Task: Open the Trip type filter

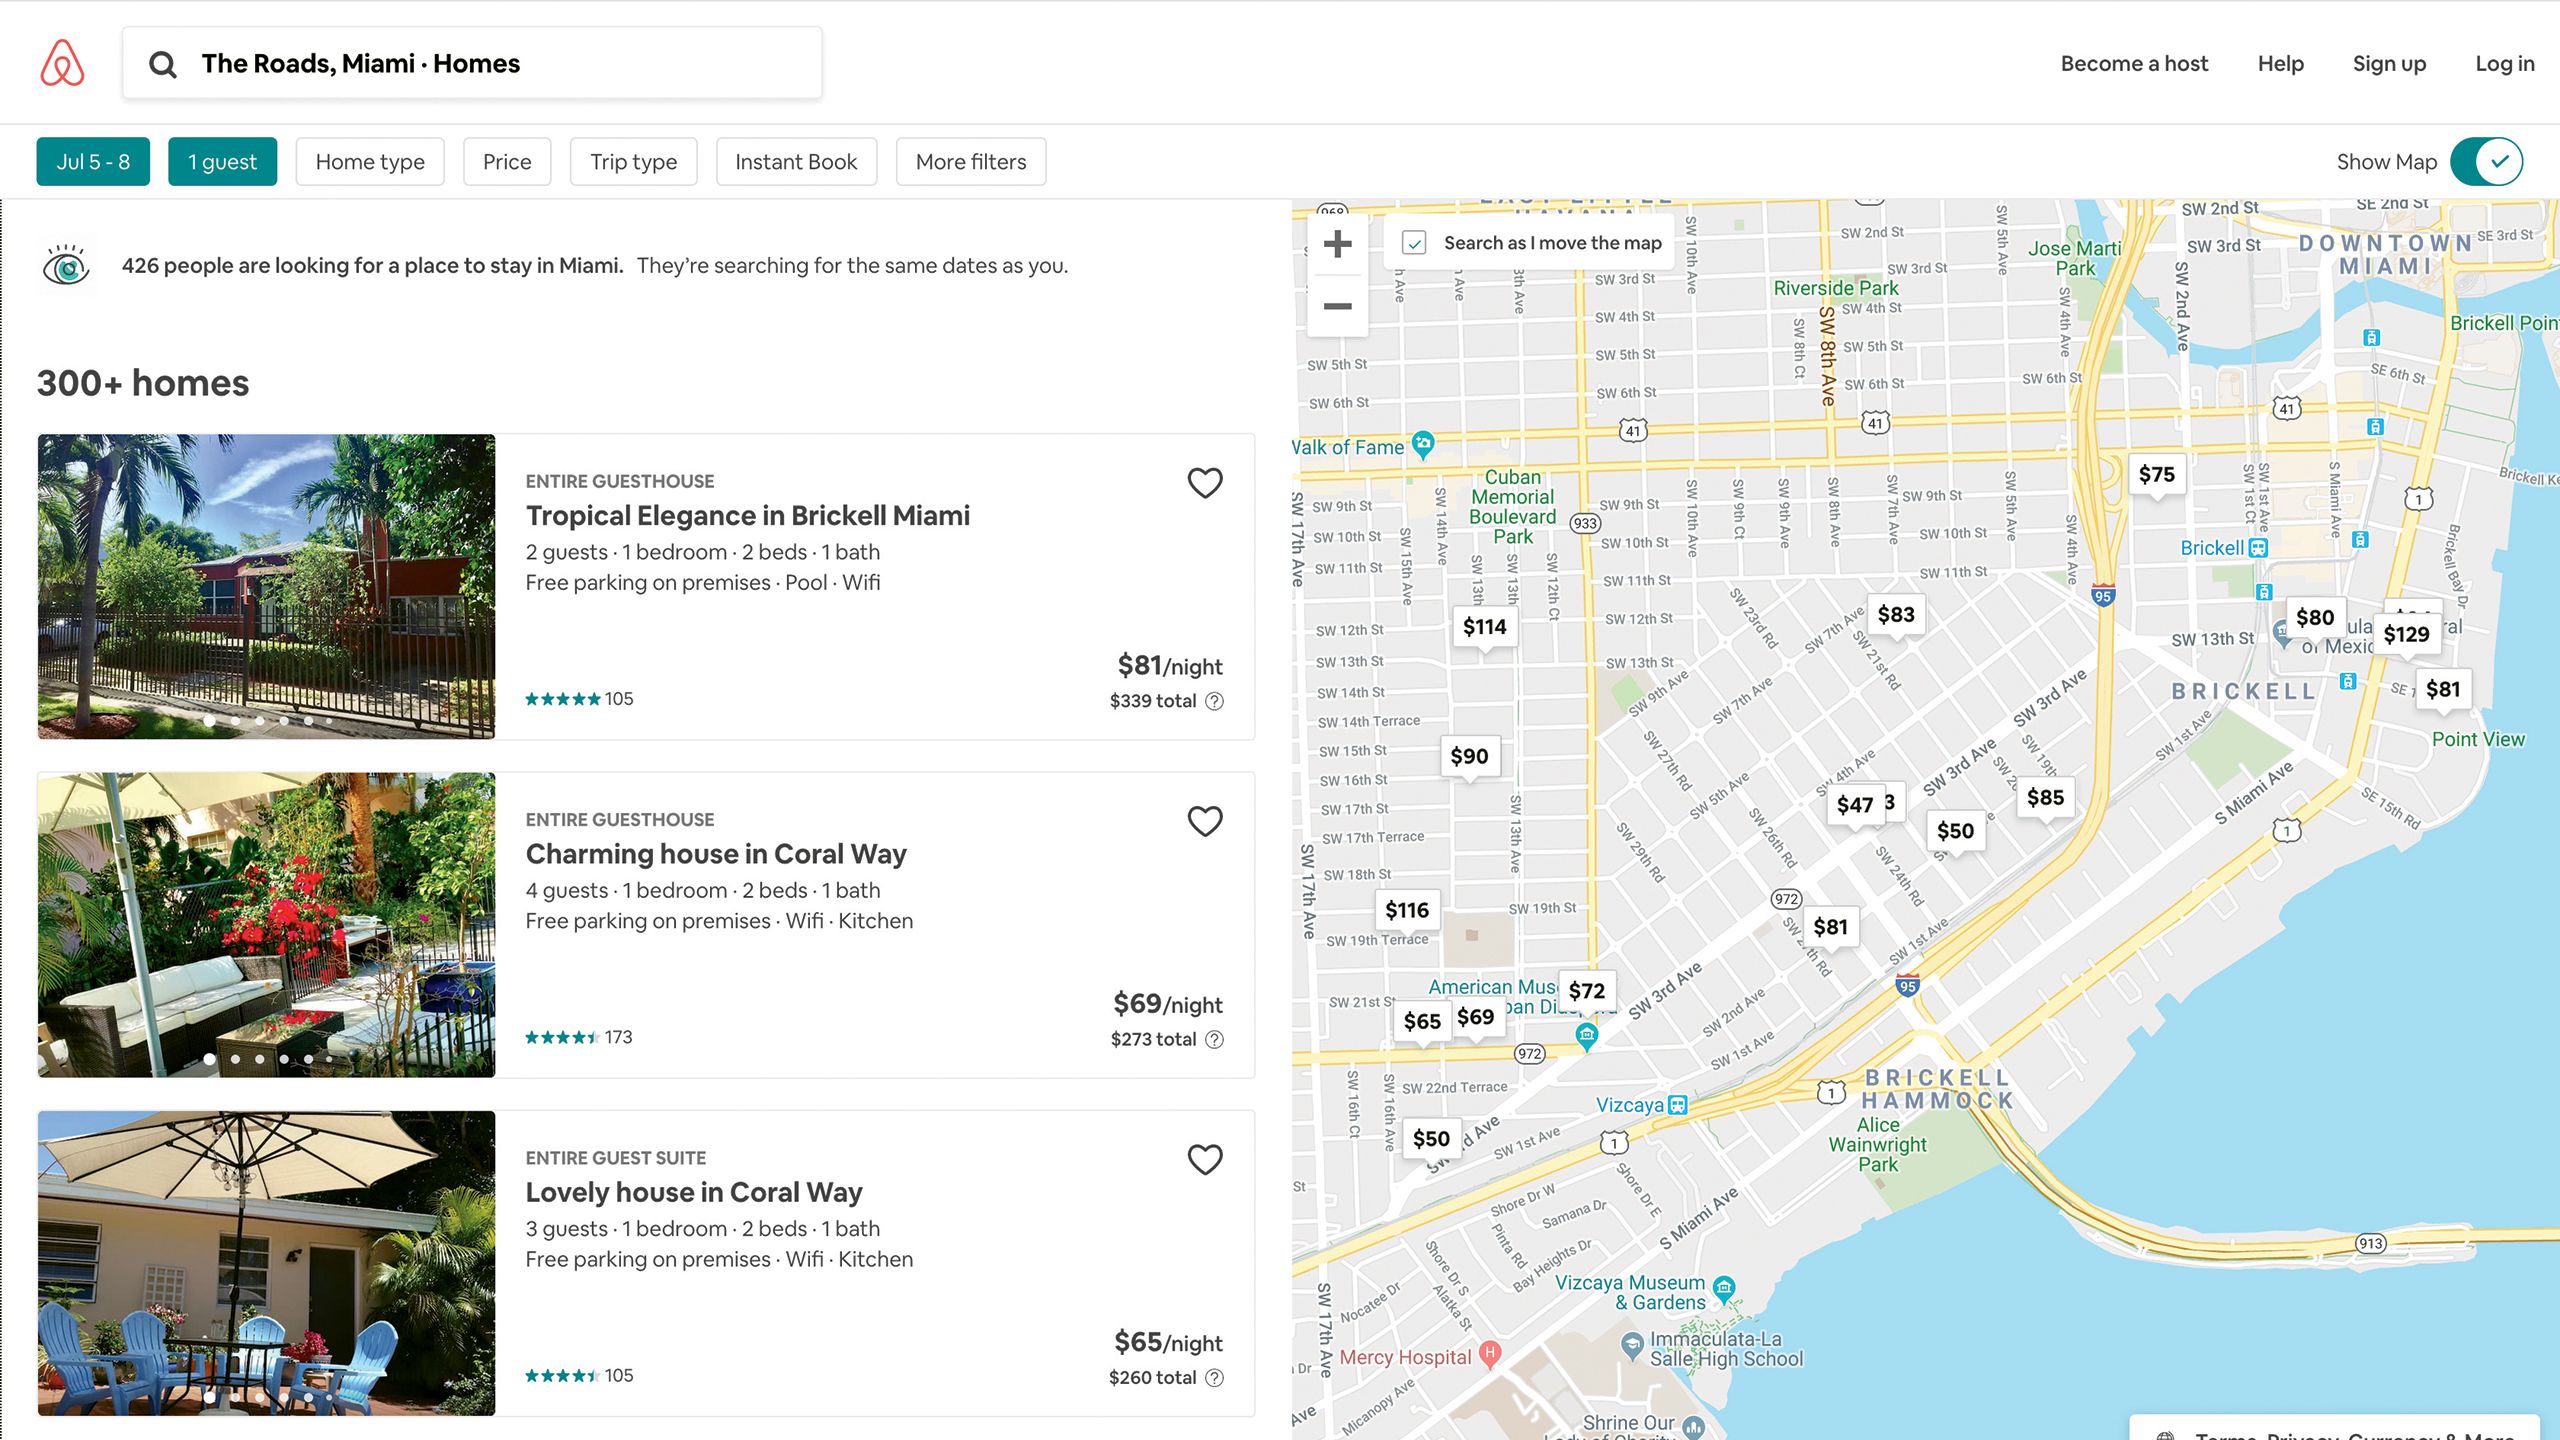Action: point(633,162)
